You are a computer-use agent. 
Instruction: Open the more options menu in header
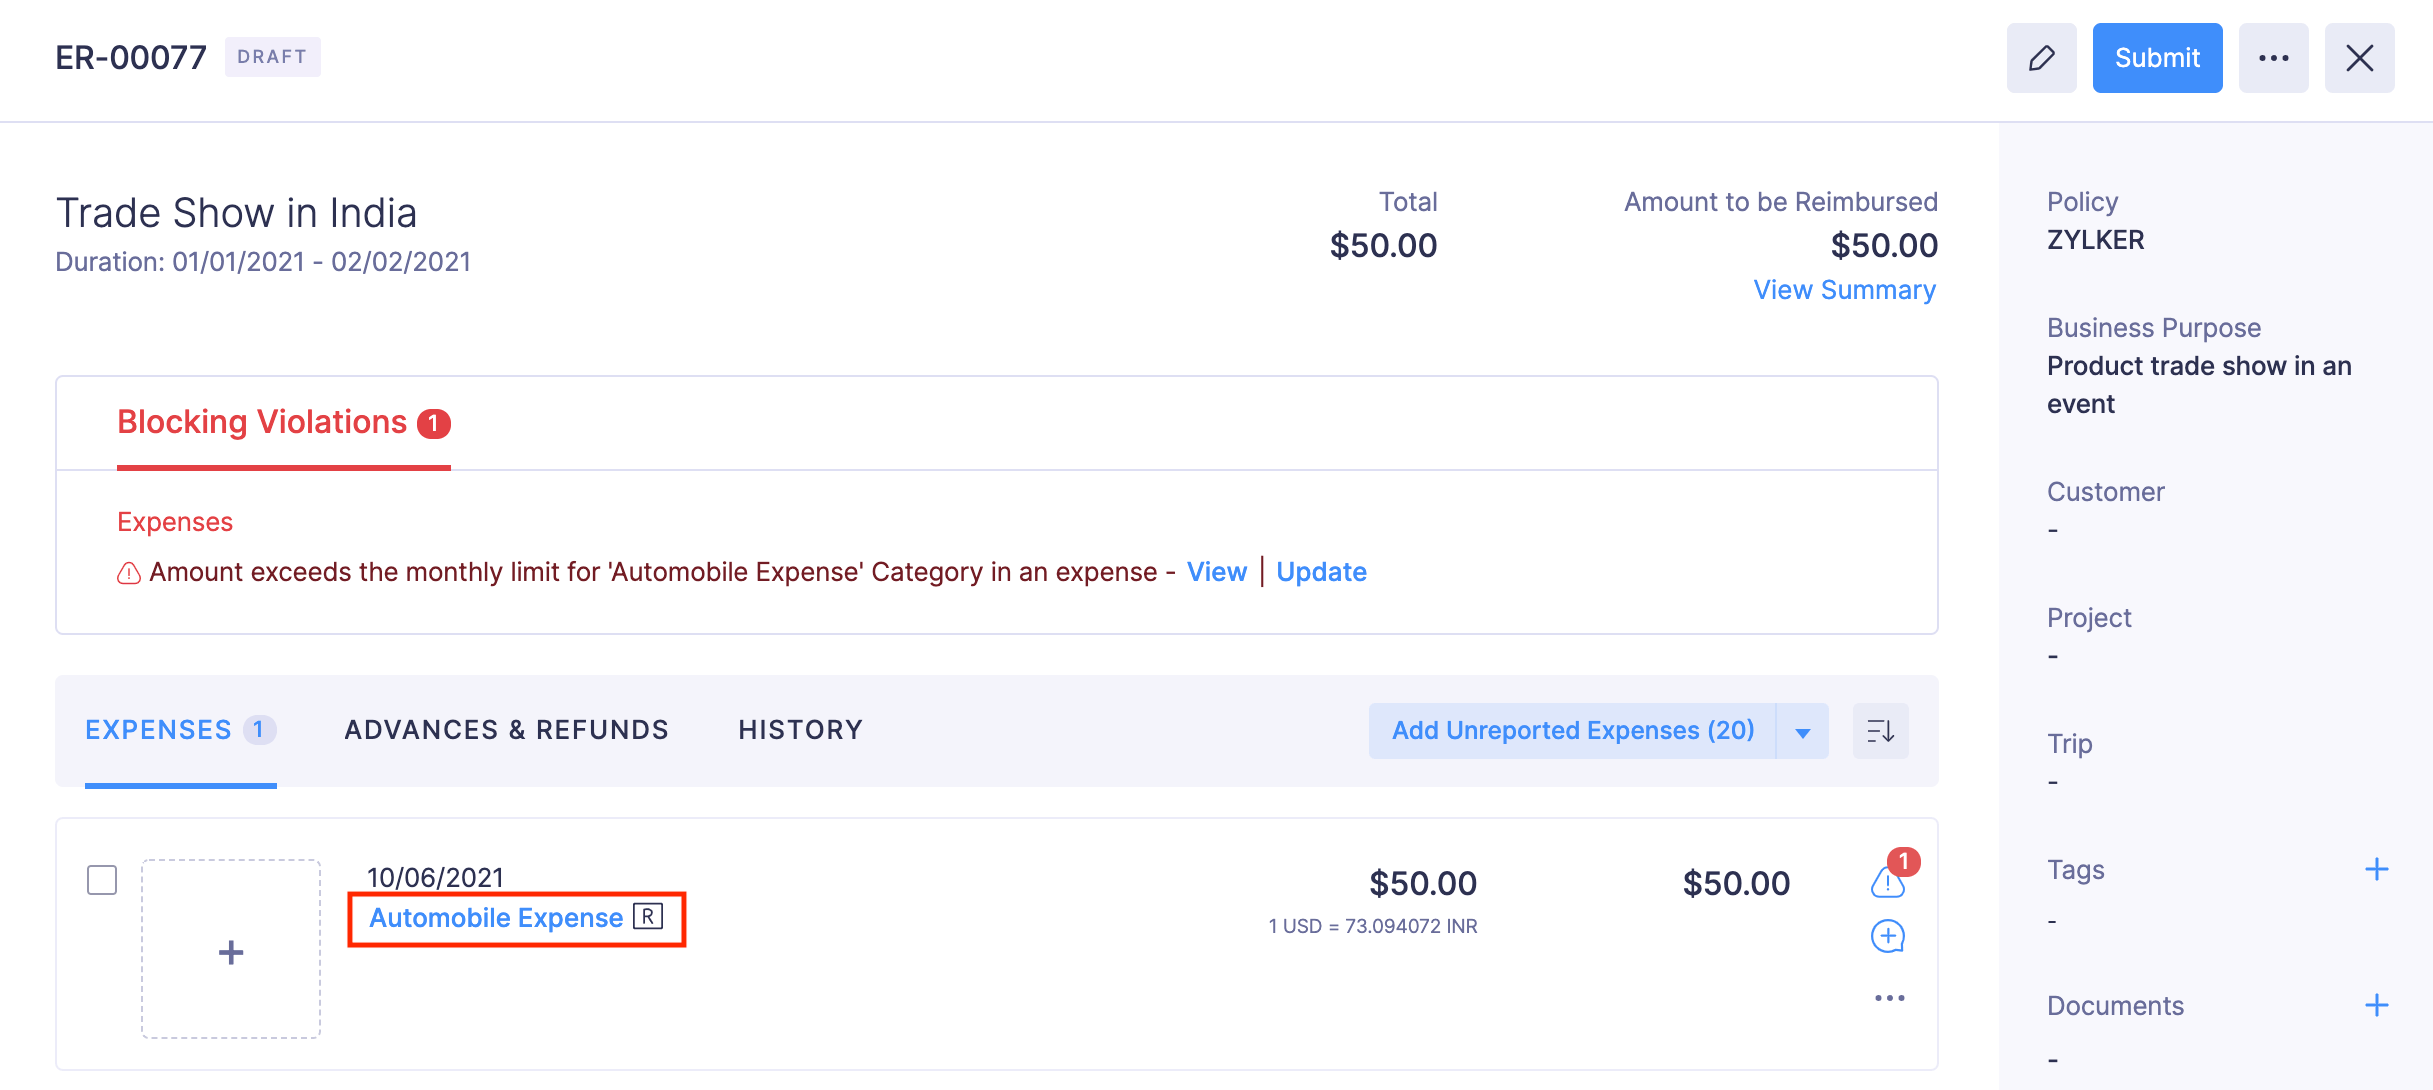2273,58
